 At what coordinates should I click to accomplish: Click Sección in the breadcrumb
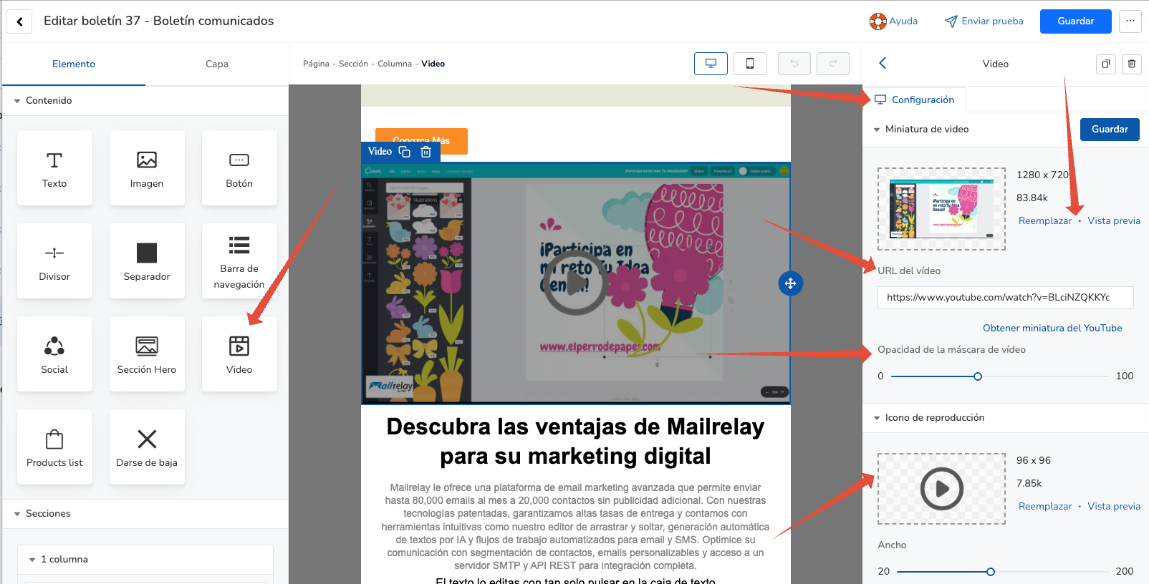(x=353, y=64)
